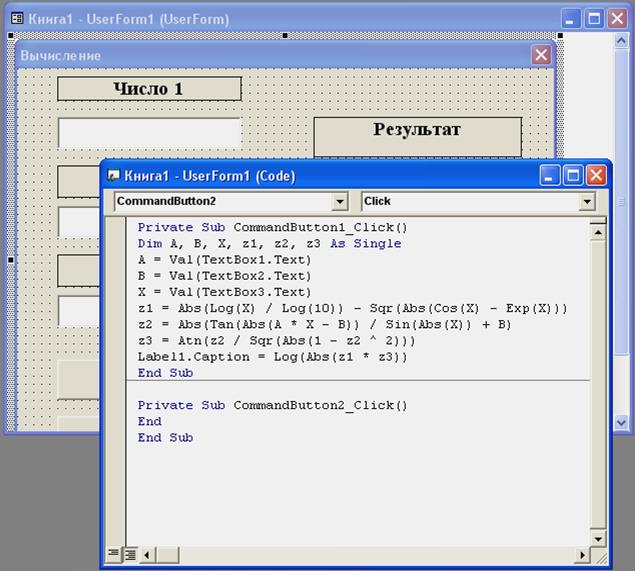The image size is (635, 571).
Task: Click the Private Sub CommandButton2_Click line
Action: tap(272, 405)
